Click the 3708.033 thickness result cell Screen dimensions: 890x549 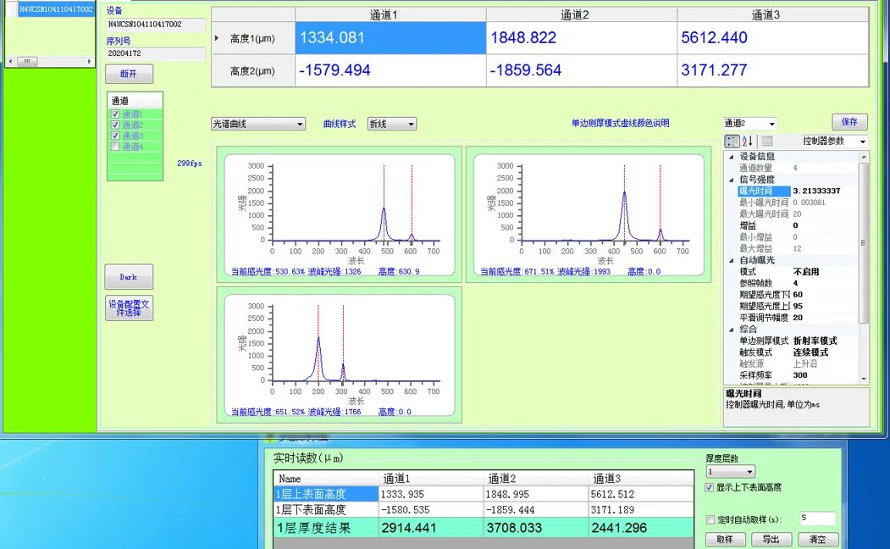(x=536, y=528)
